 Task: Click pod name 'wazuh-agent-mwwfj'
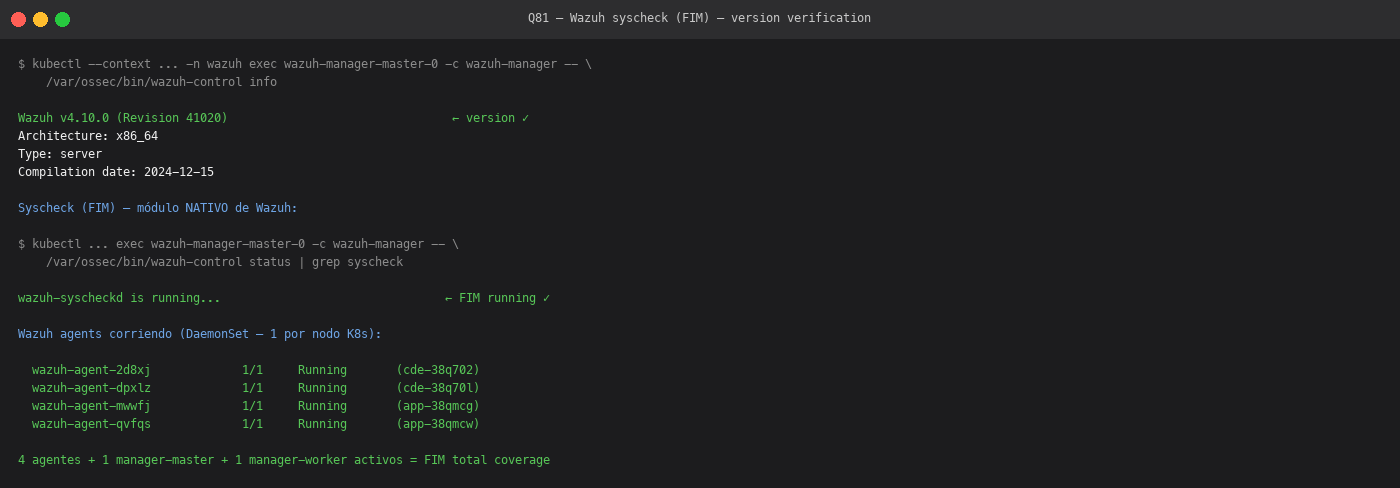point(91,406)
